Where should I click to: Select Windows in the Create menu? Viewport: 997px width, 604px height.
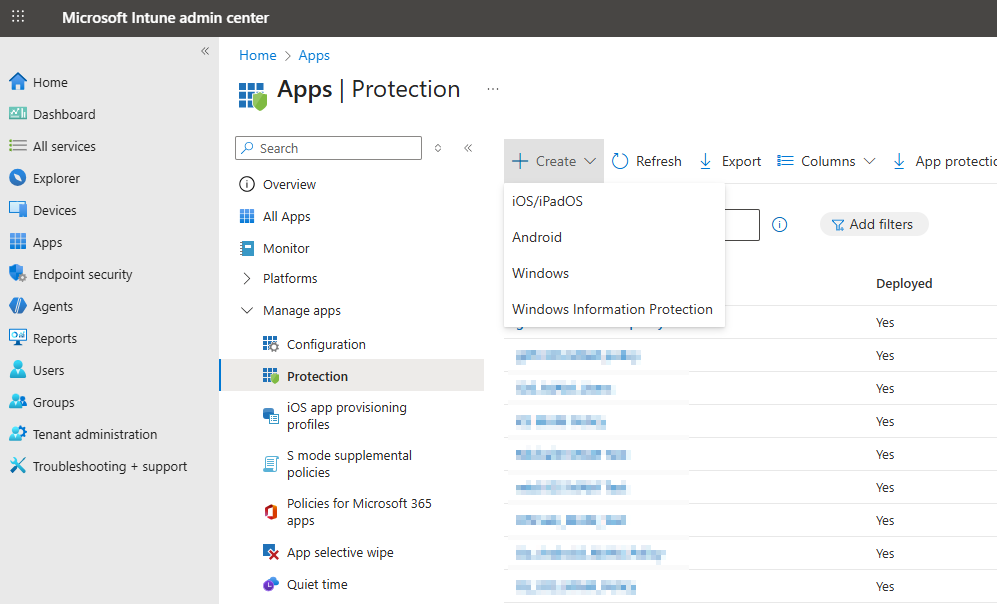click(x=540, y=273)
